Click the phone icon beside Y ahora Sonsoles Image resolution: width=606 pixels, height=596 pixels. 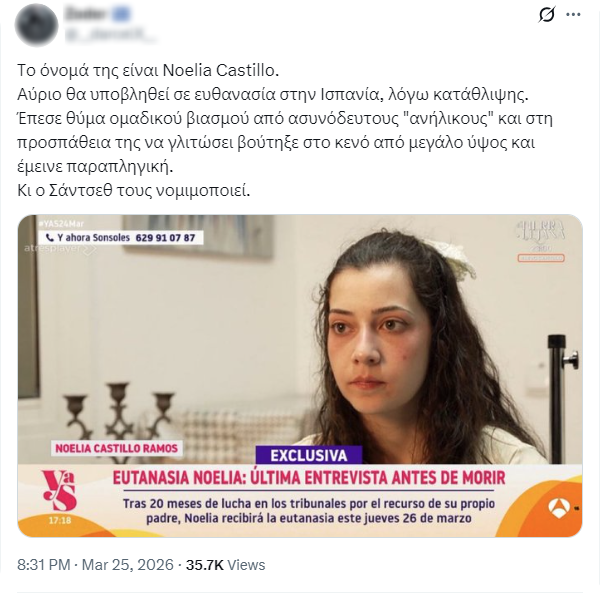50,237
